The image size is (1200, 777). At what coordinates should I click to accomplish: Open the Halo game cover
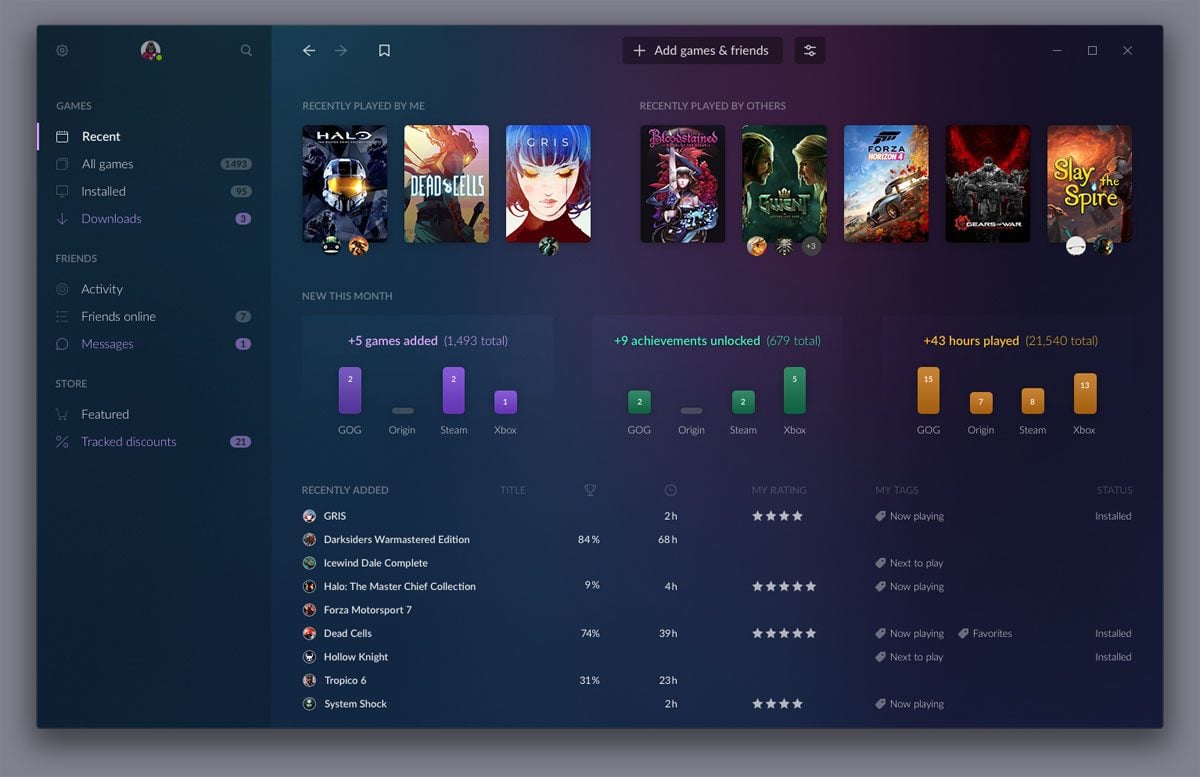click(345, 184)
